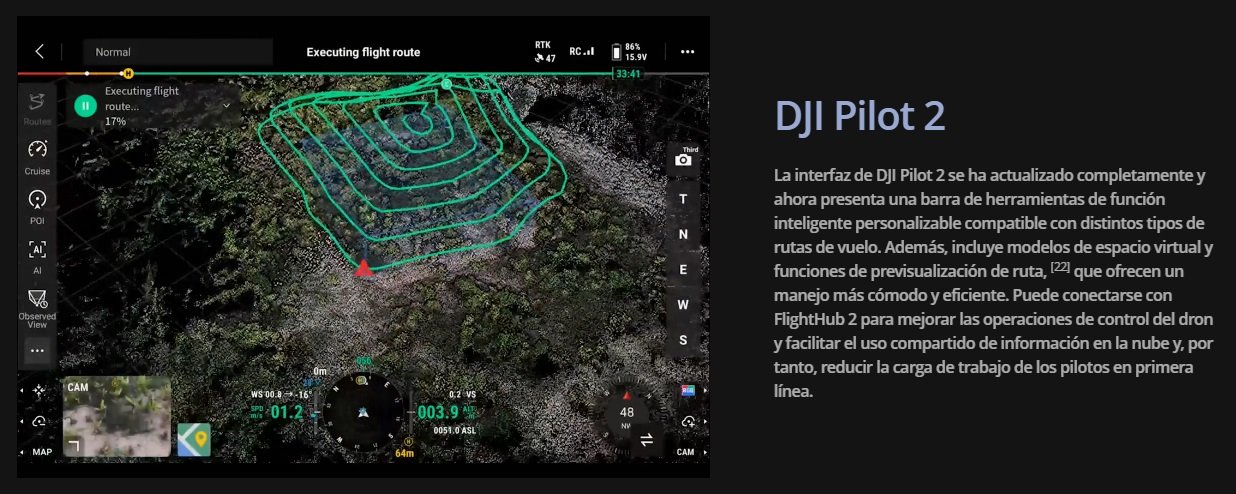Click the RTK satellite status indicator

[x=544, y=52]
